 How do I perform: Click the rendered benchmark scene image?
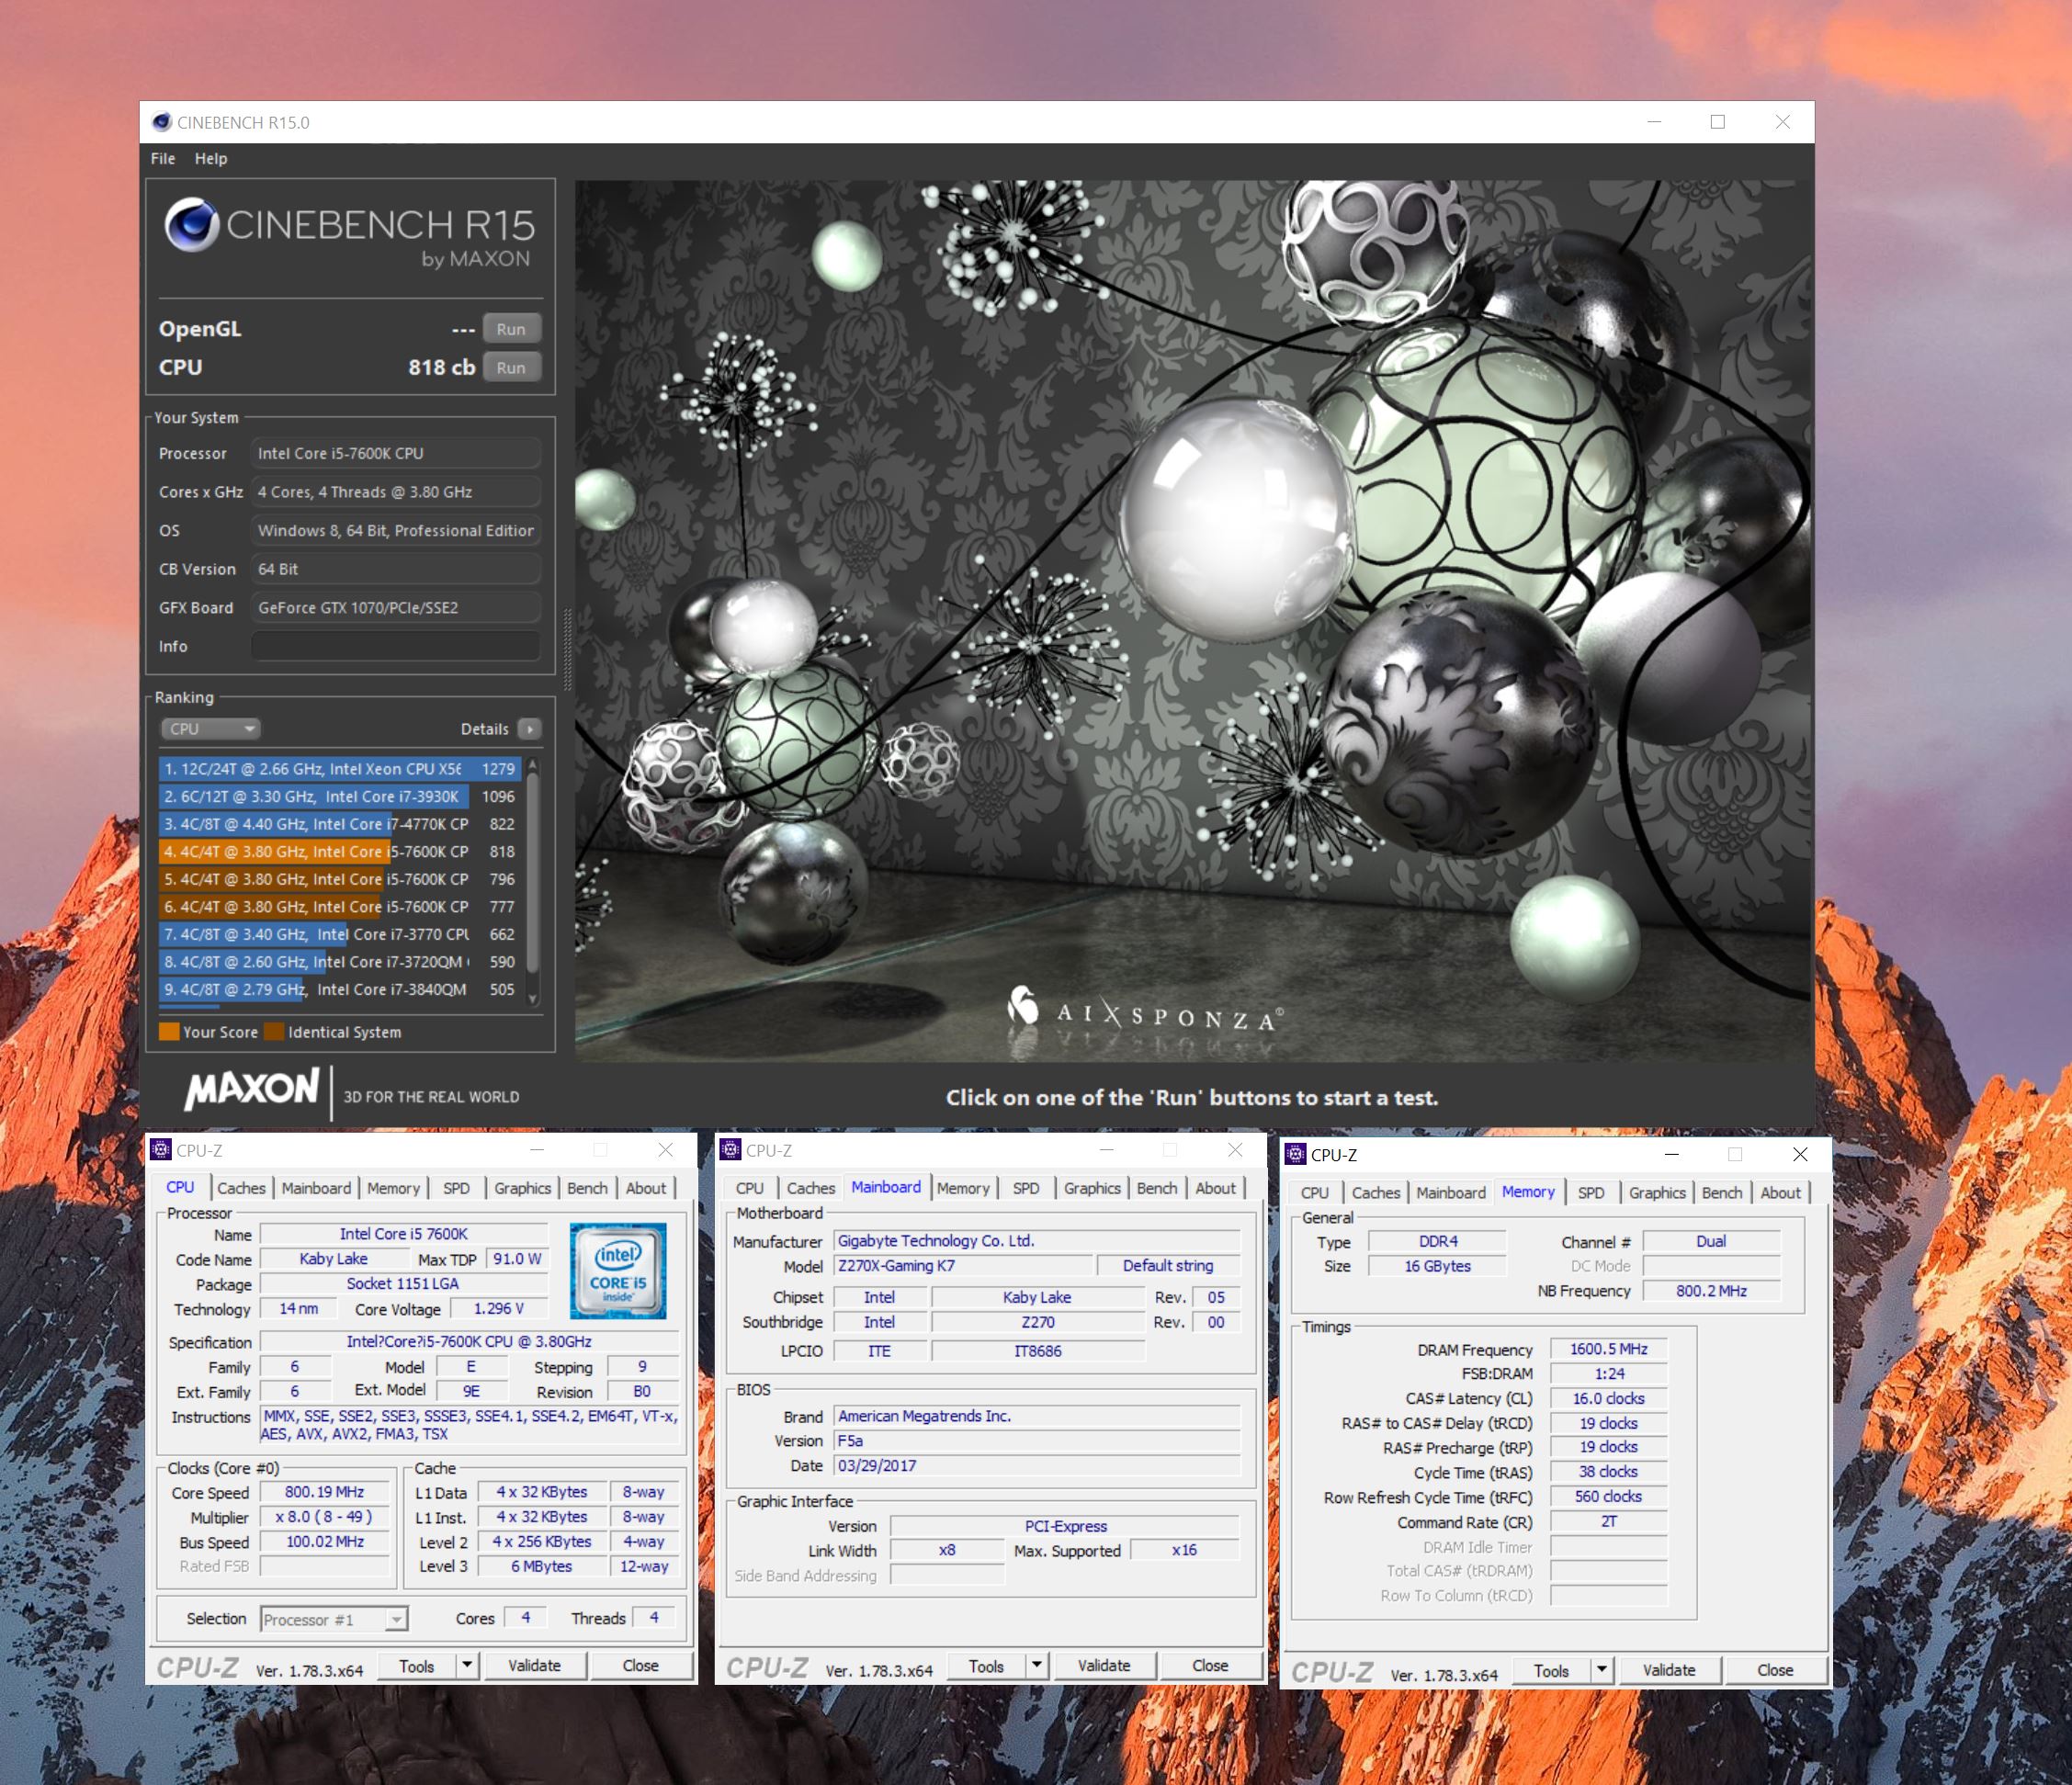click(1193, 620)
